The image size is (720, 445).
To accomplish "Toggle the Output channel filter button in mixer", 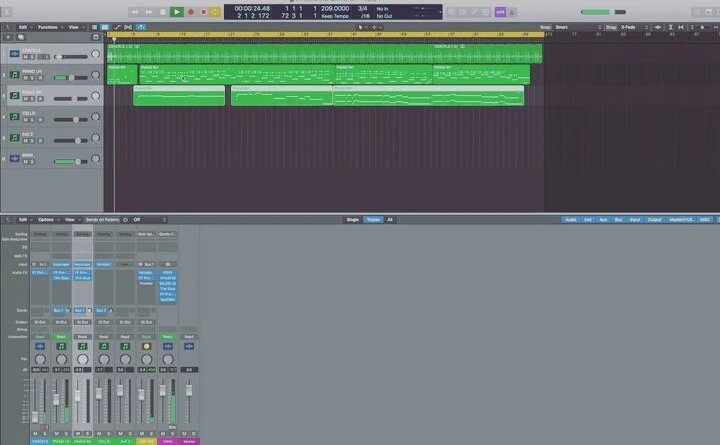I will click(x=655, y=220).
